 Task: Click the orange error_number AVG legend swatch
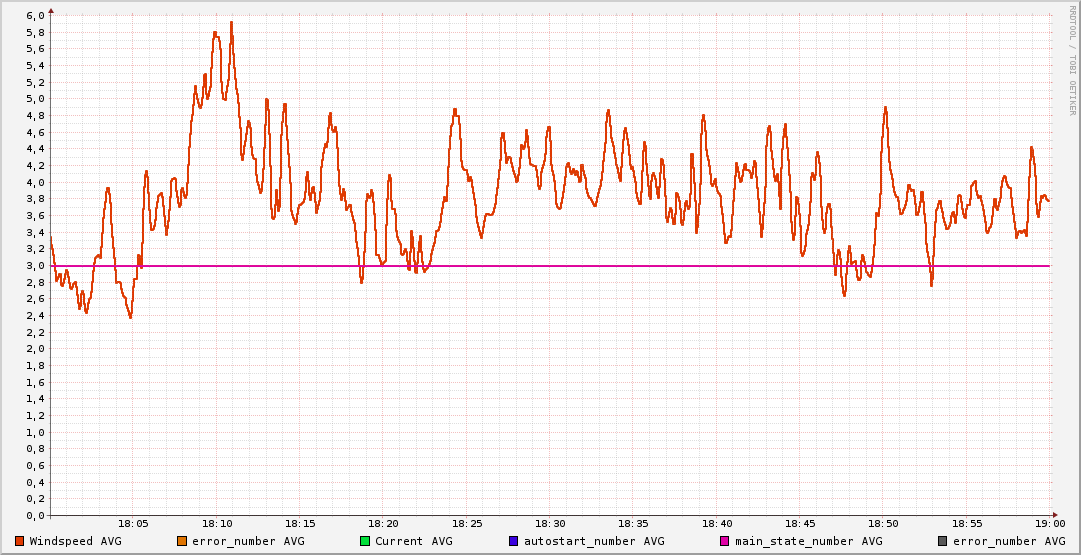coord(181,541)
